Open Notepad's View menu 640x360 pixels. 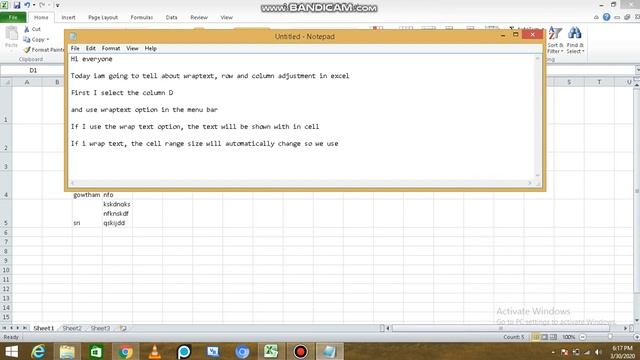point(132,49)
